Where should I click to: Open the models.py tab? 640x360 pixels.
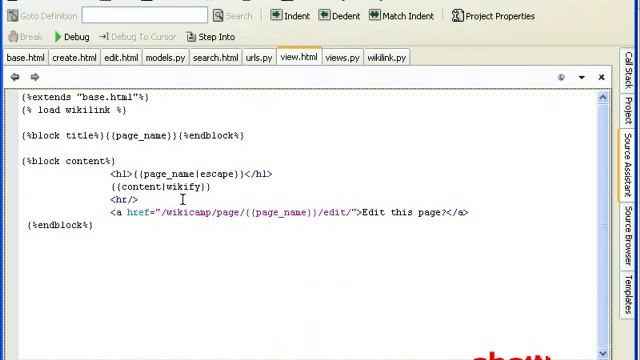click(165, 58)
